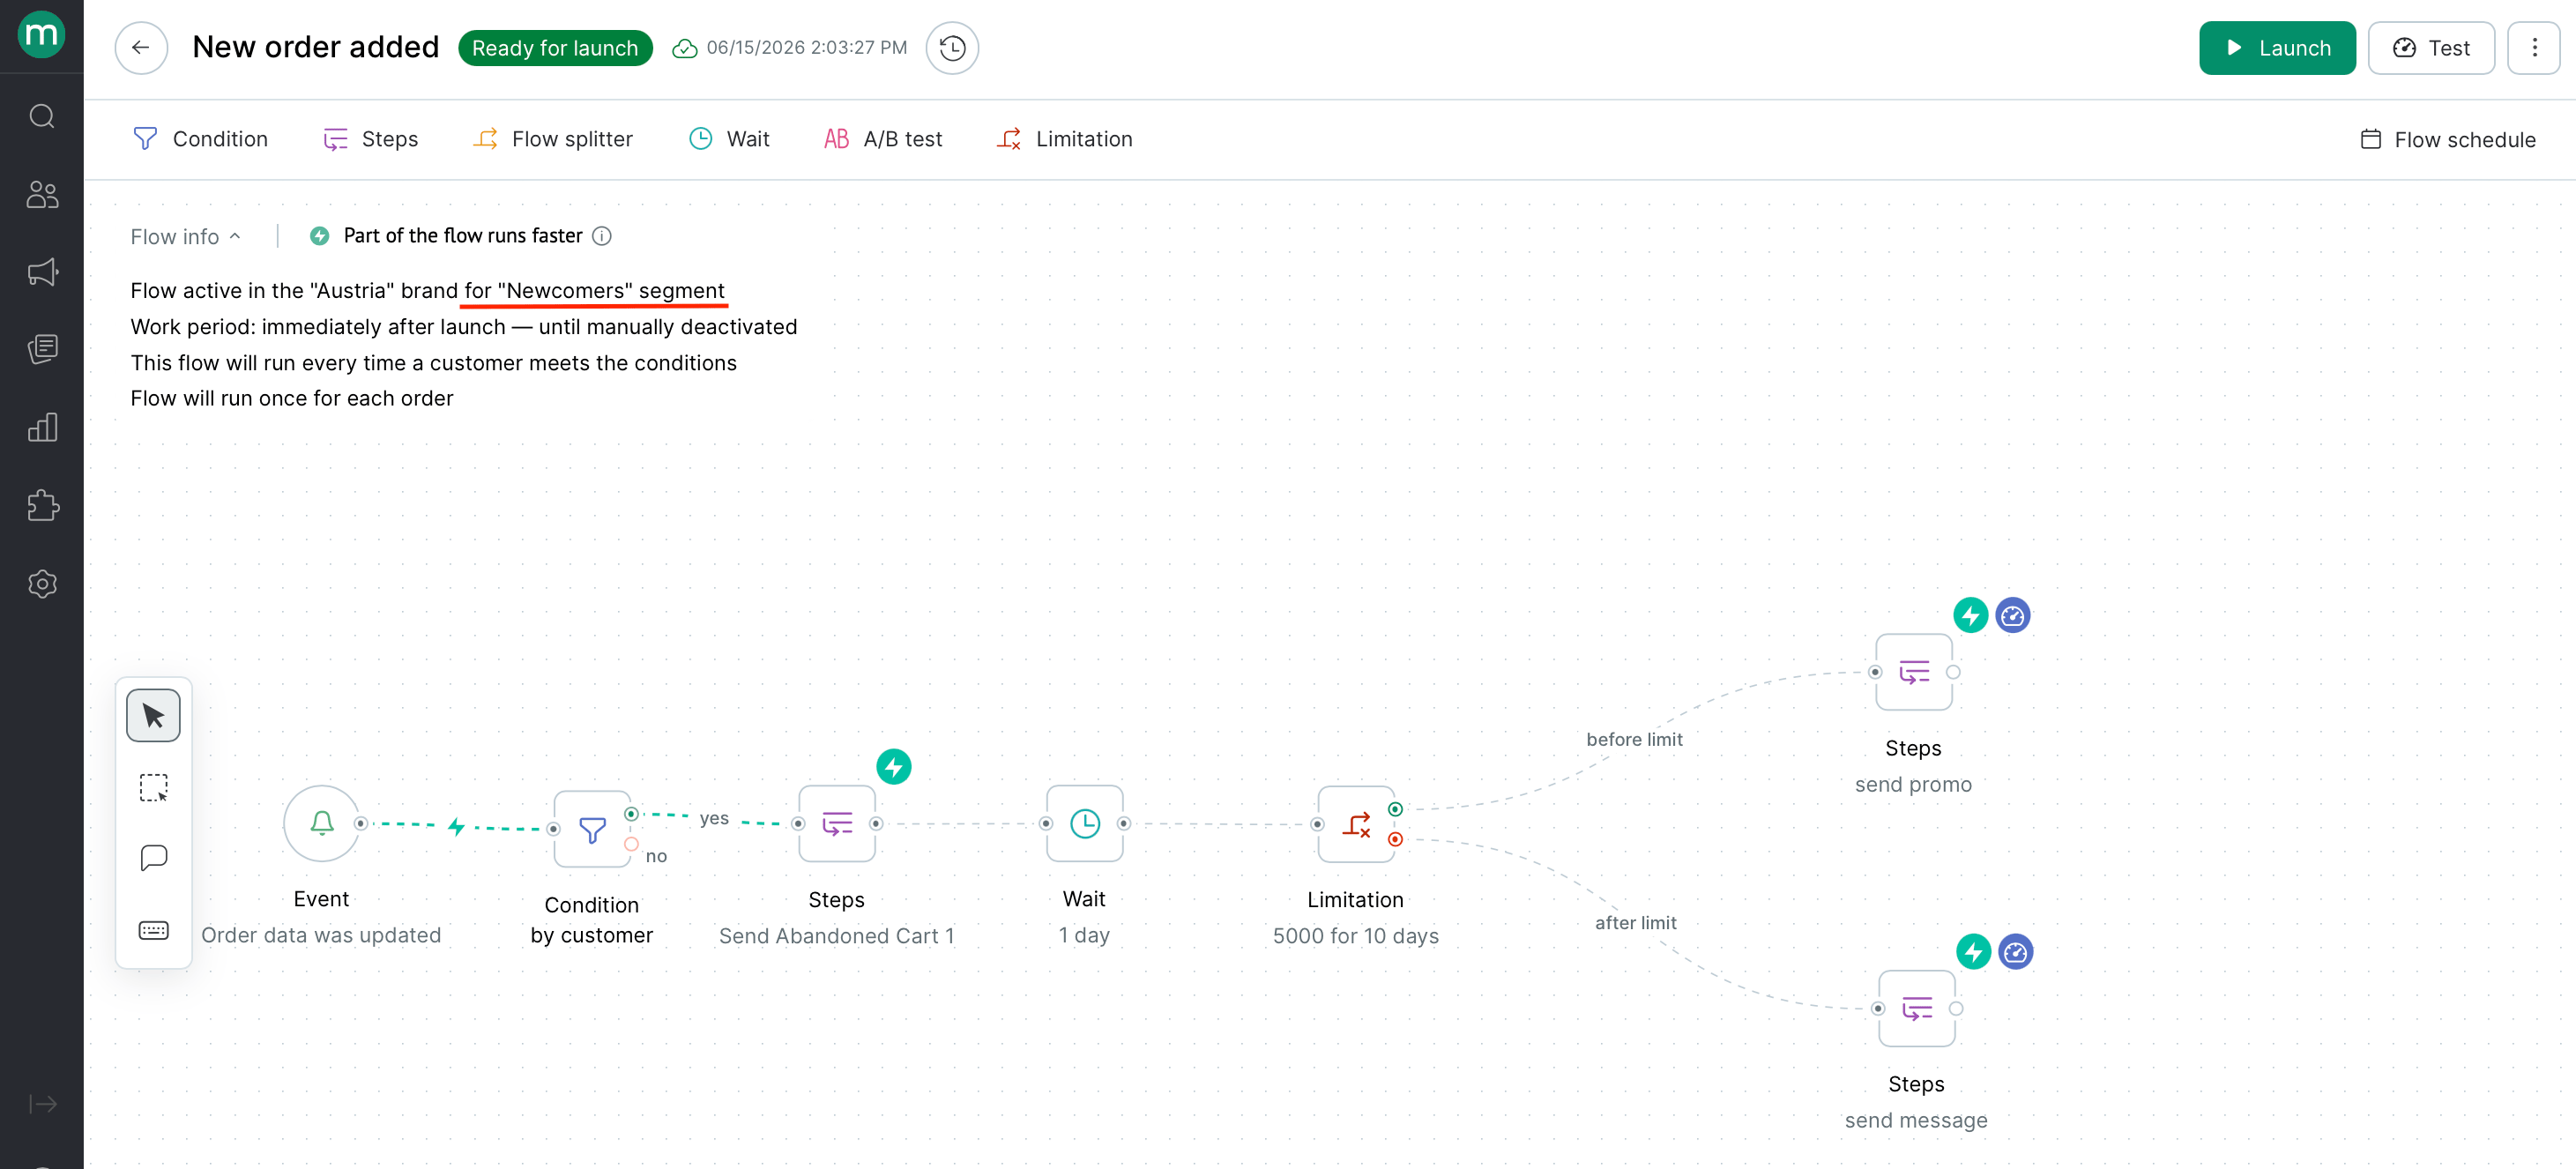Click lightning badge above Send Abandoned Cart node
This screenshot has height=1169, width=2576.
(894, 767)
